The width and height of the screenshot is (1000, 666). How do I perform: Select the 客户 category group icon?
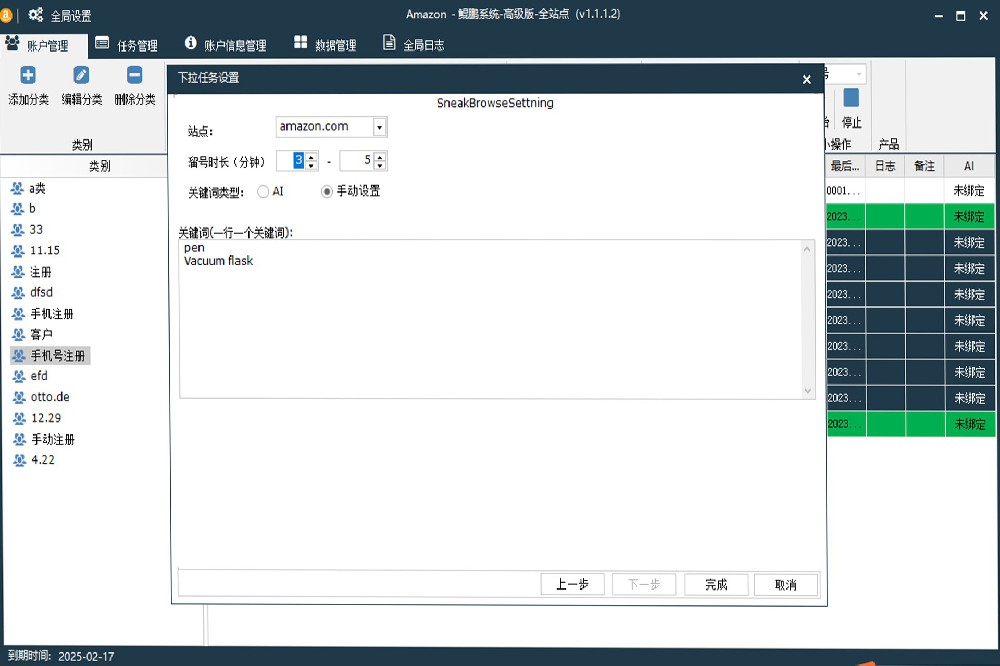(18, 334)
